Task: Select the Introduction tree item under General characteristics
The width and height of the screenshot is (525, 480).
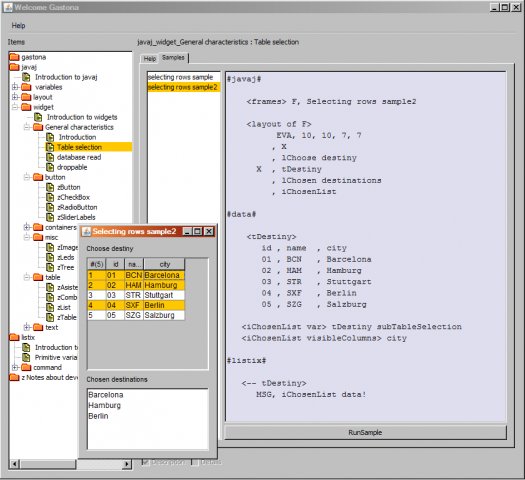Action: click(x=77, y=137)
